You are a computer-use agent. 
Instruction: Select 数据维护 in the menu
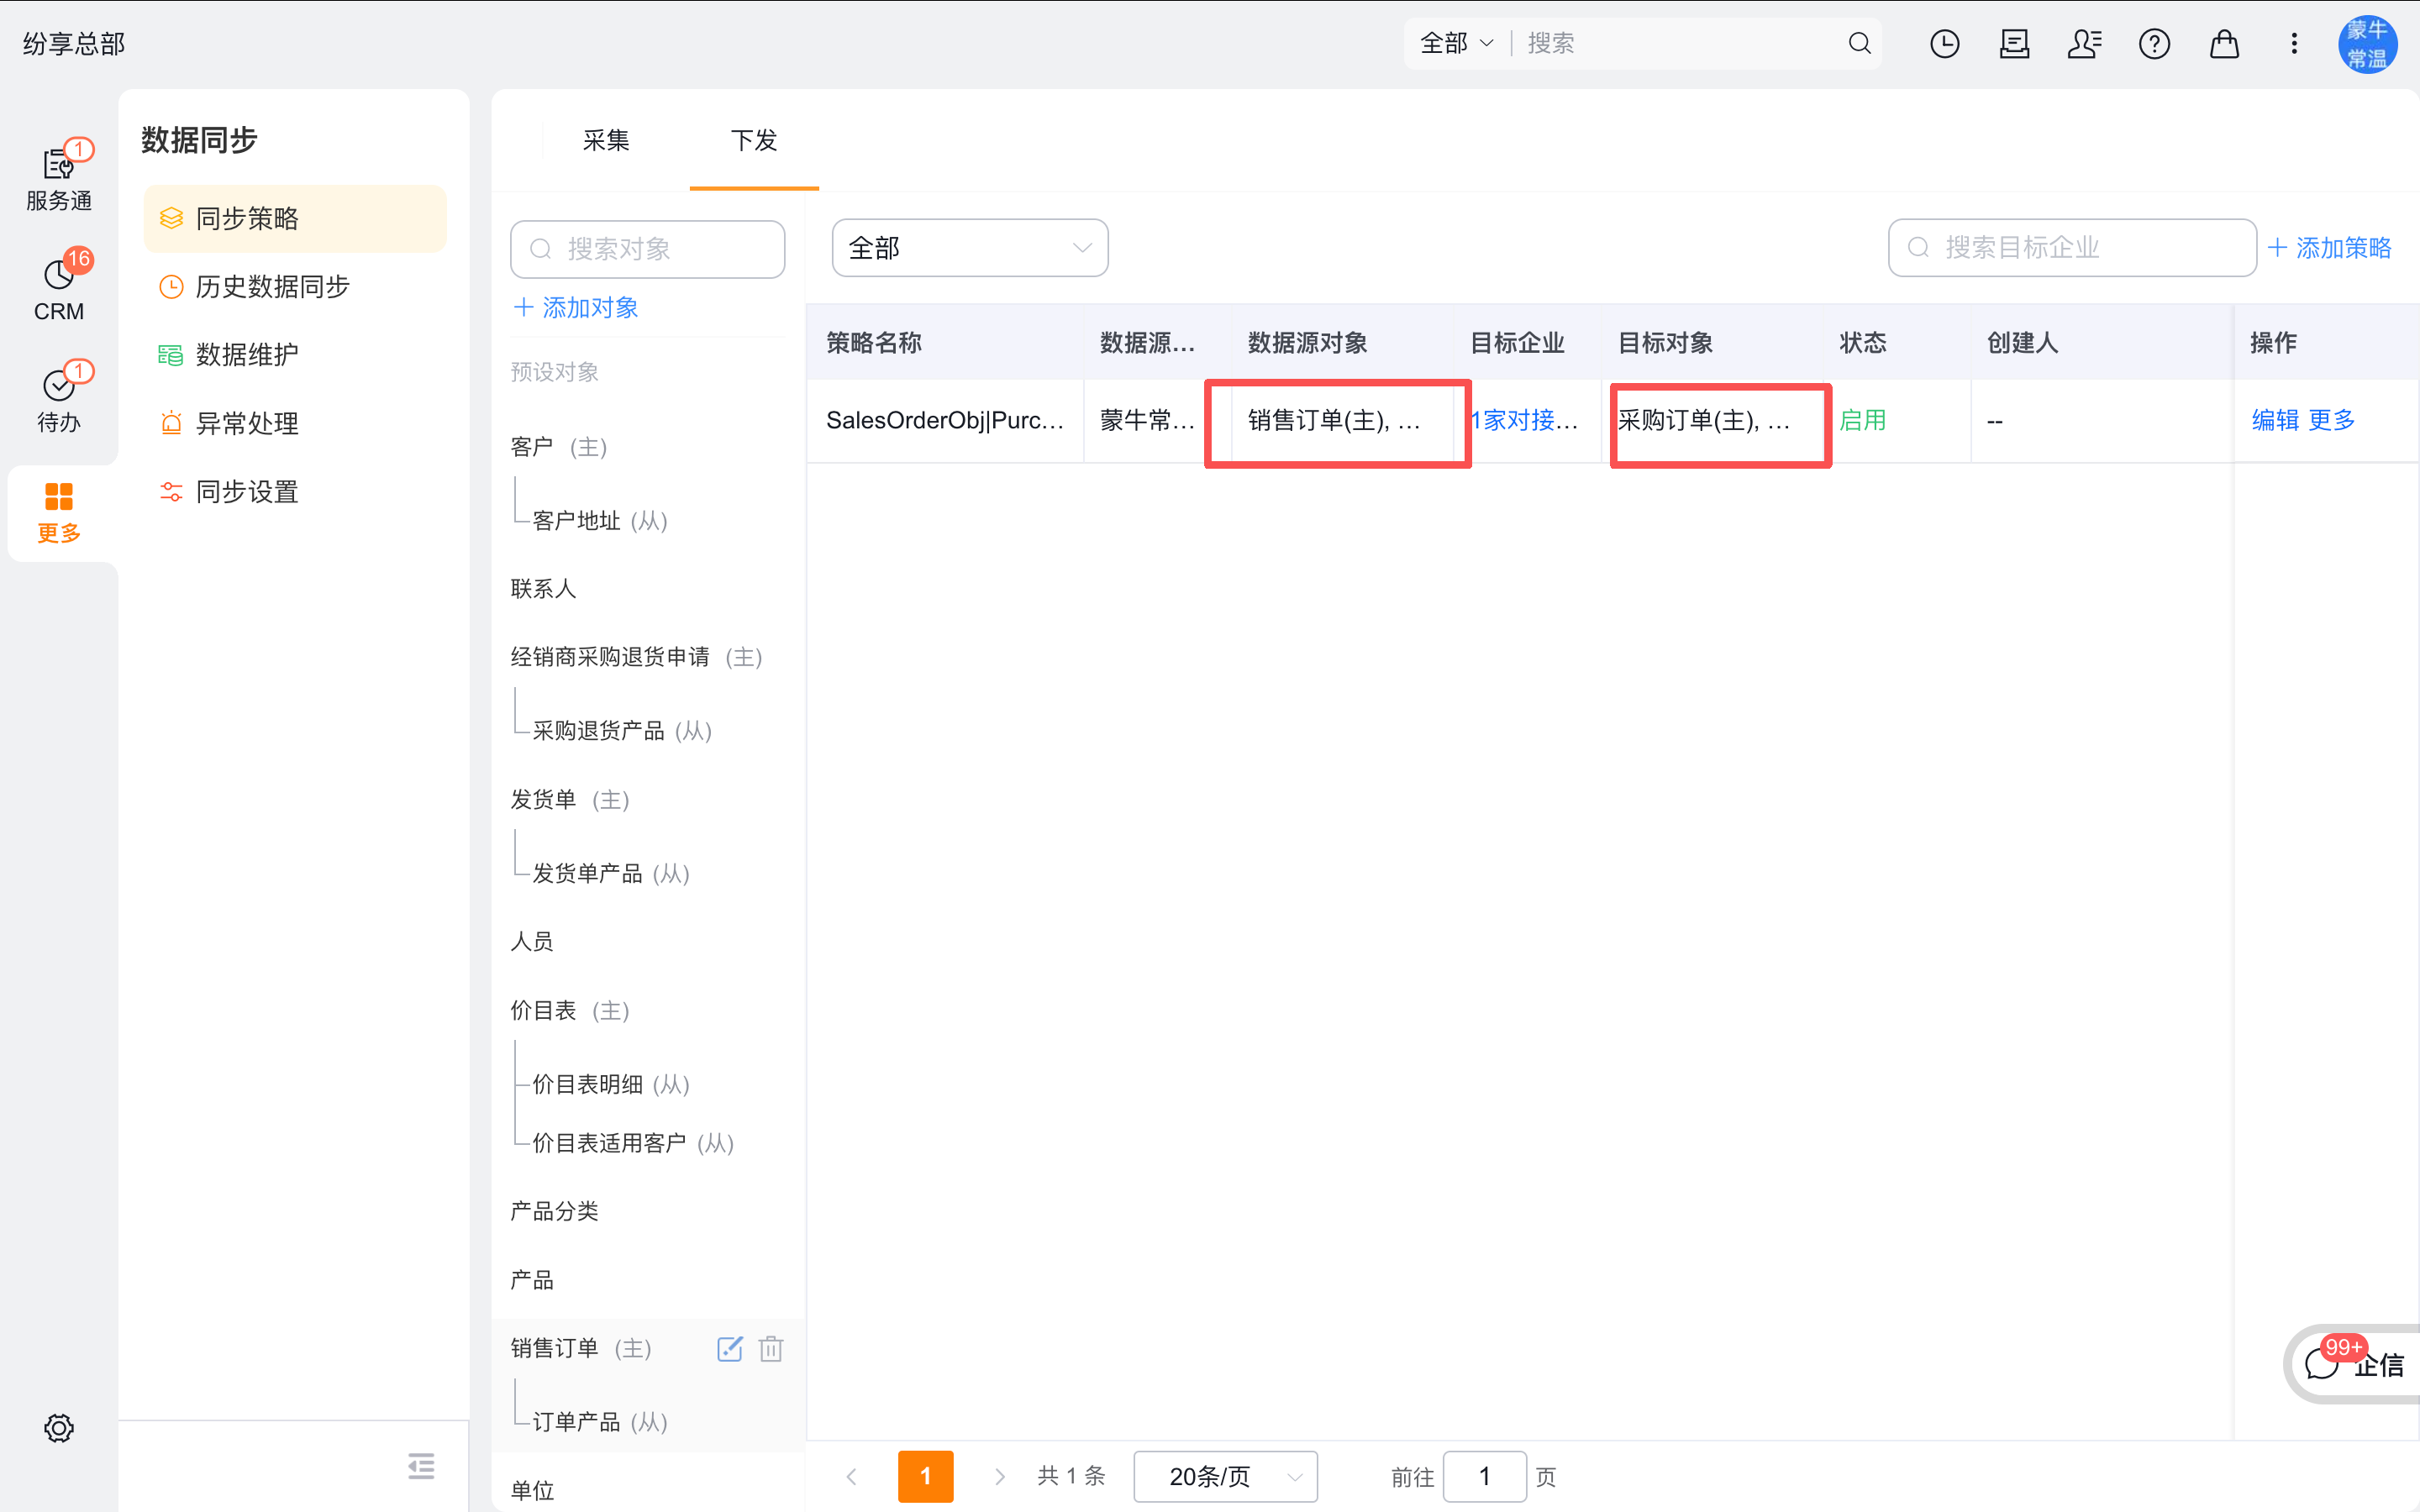coord(295,355)
